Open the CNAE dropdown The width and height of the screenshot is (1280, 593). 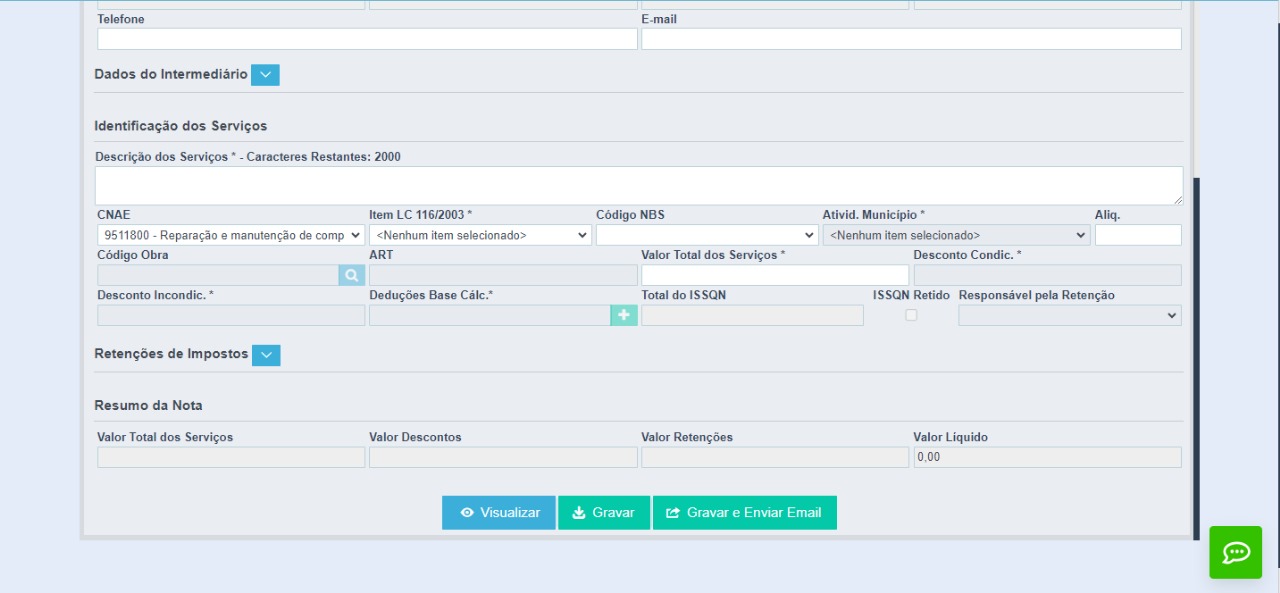click(x=231, y=235)
